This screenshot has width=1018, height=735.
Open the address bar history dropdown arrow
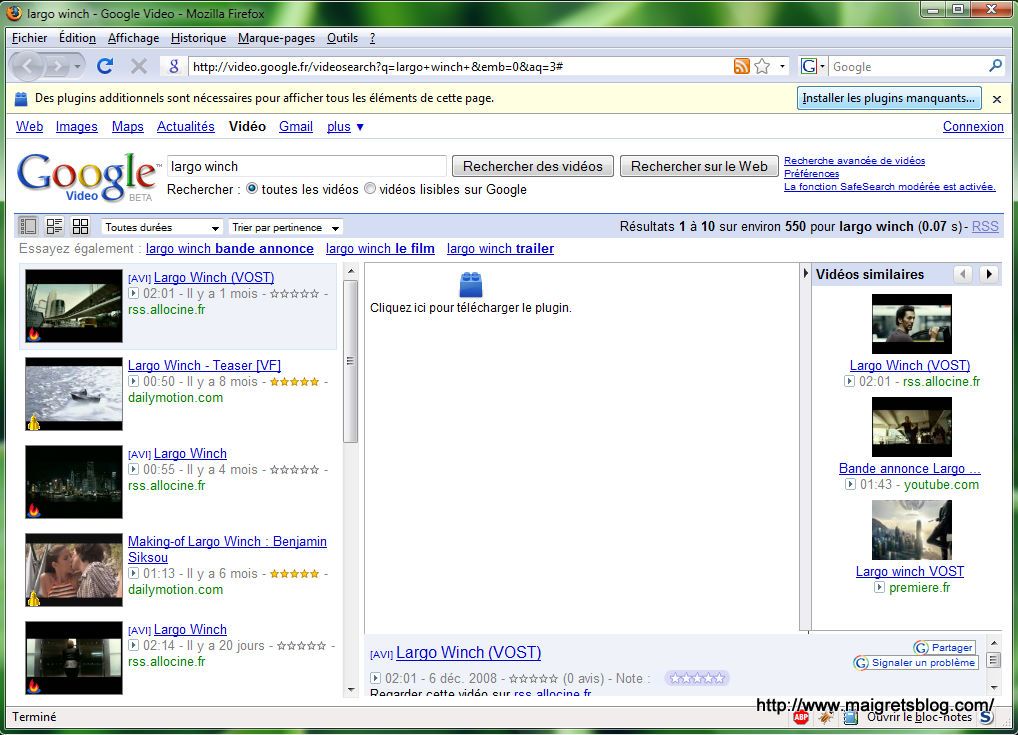tap(782, 66)
